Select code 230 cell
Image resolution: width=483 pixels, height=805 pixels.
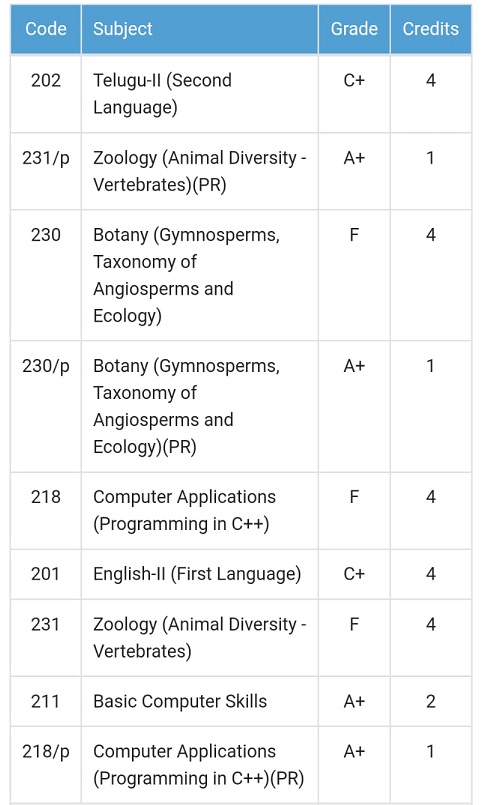(x=46, y=275)
